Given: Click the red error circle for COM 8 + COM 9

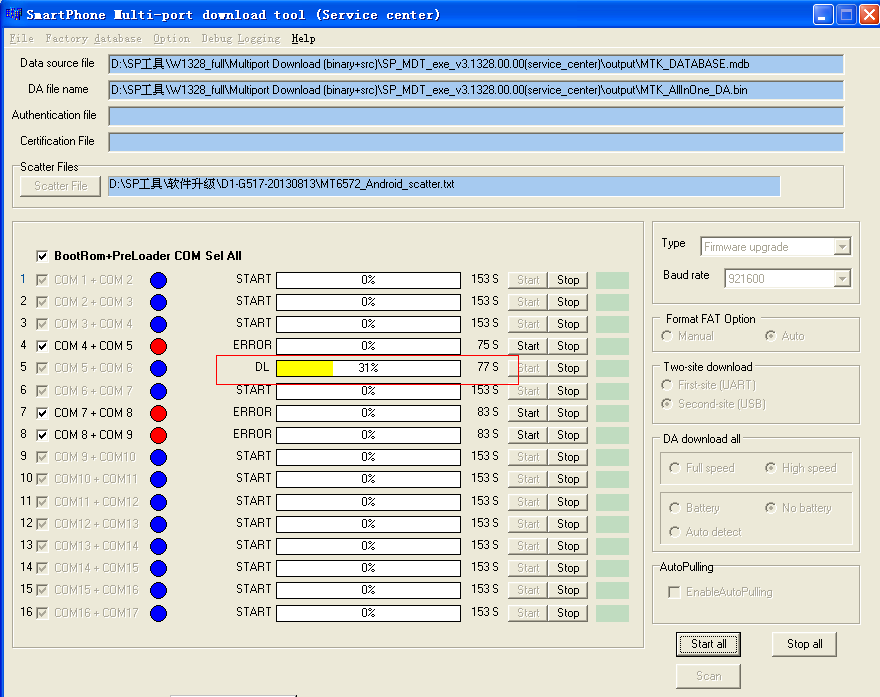Looking at the screenshot, I should [x=158, y=435].
